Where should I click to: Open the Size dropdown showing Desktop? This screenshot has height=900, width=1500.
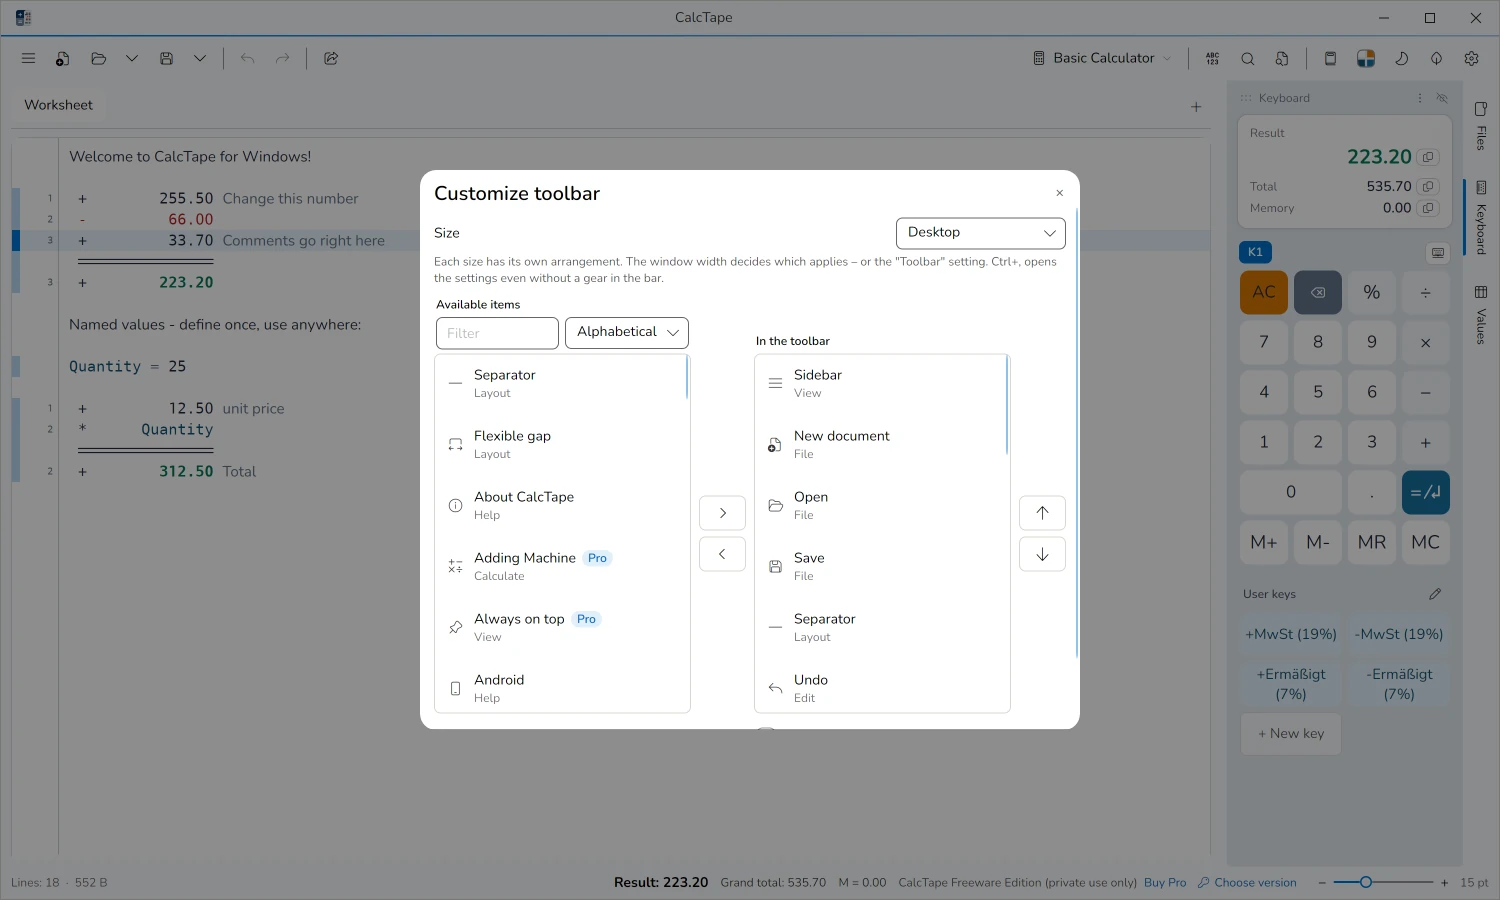980,233
